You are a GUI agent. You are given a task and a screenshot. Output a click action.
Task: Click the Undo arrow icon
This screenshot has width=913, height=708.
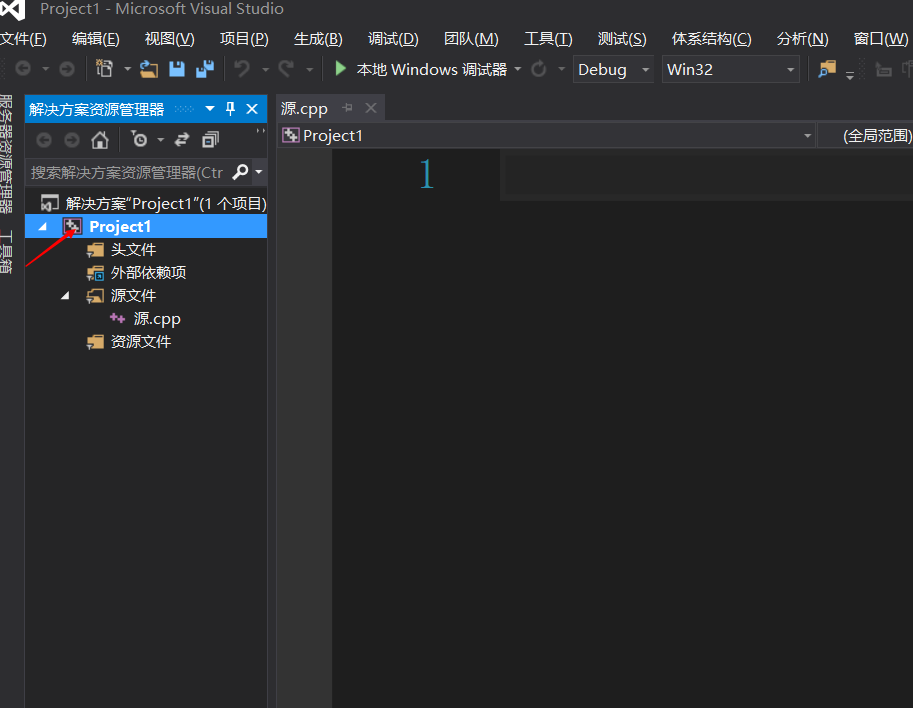[244, 69]
